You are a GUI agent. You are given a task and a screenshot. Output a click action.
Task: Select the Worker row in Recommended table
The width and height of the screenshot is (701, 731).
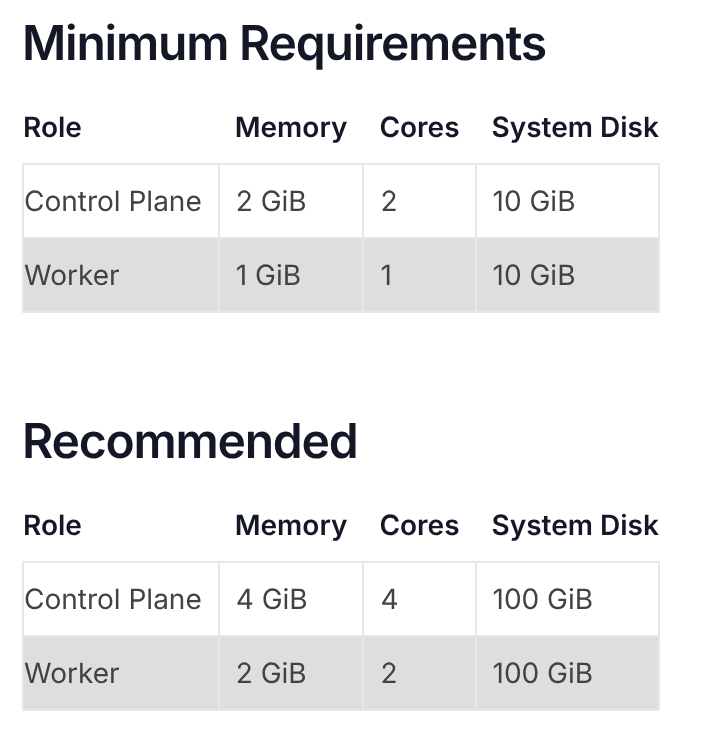coord(72,673)
